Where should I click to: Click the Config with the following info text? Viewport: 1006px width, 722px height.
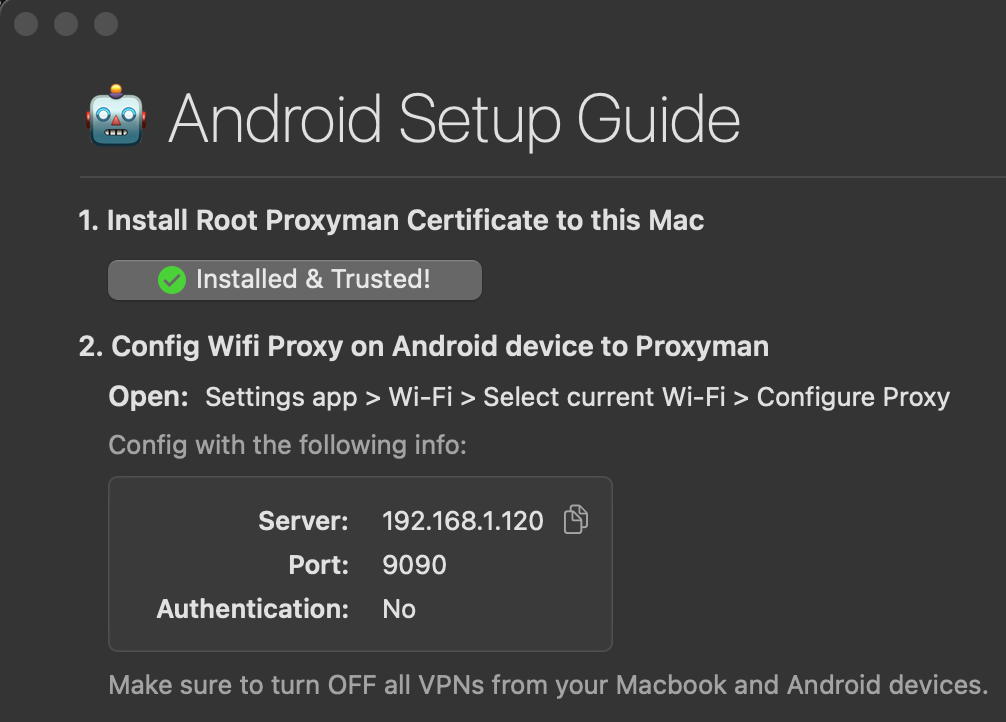click(x=287, y=445)
